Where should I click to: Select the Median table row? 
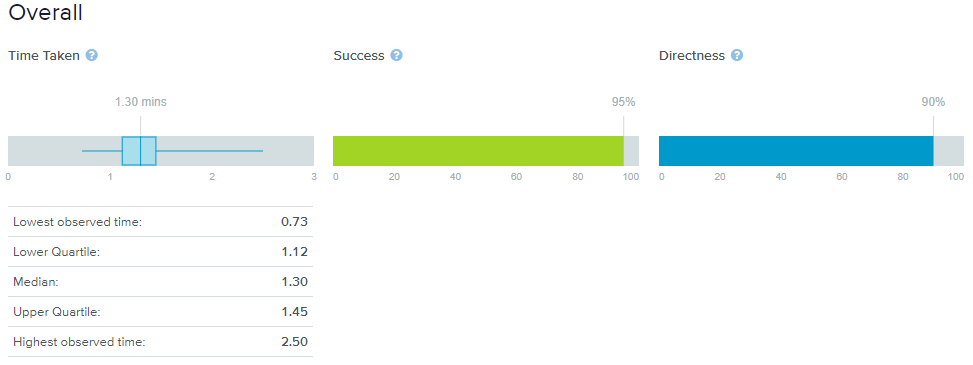[x=160, y=282]
